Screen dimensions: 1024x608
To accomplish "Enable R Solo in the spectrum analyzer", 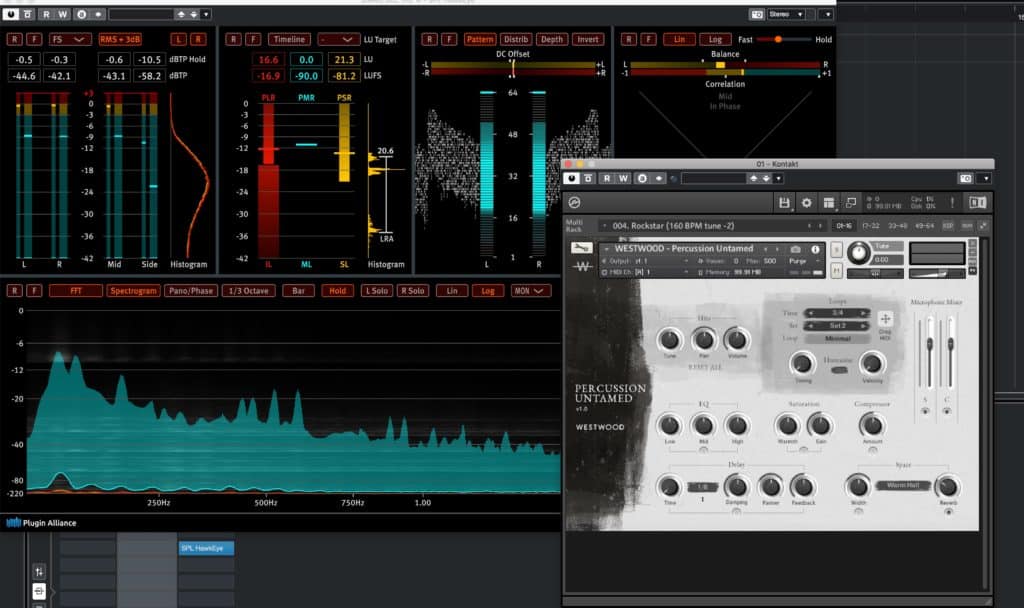I will [412, 291].
